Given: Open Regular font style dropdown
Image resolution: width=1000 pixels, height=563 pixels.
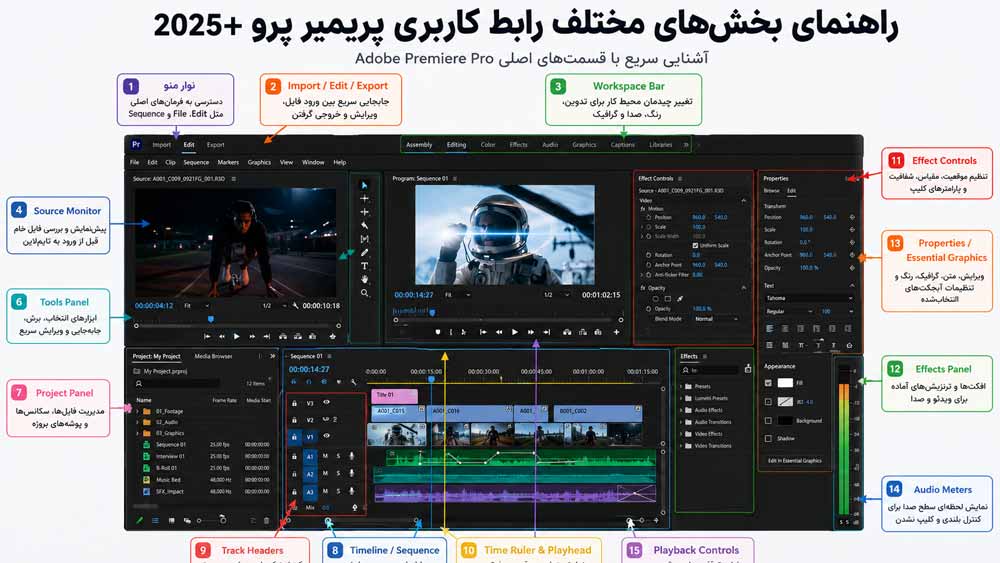Looking at the screenshot, I should tap(789, 311).
